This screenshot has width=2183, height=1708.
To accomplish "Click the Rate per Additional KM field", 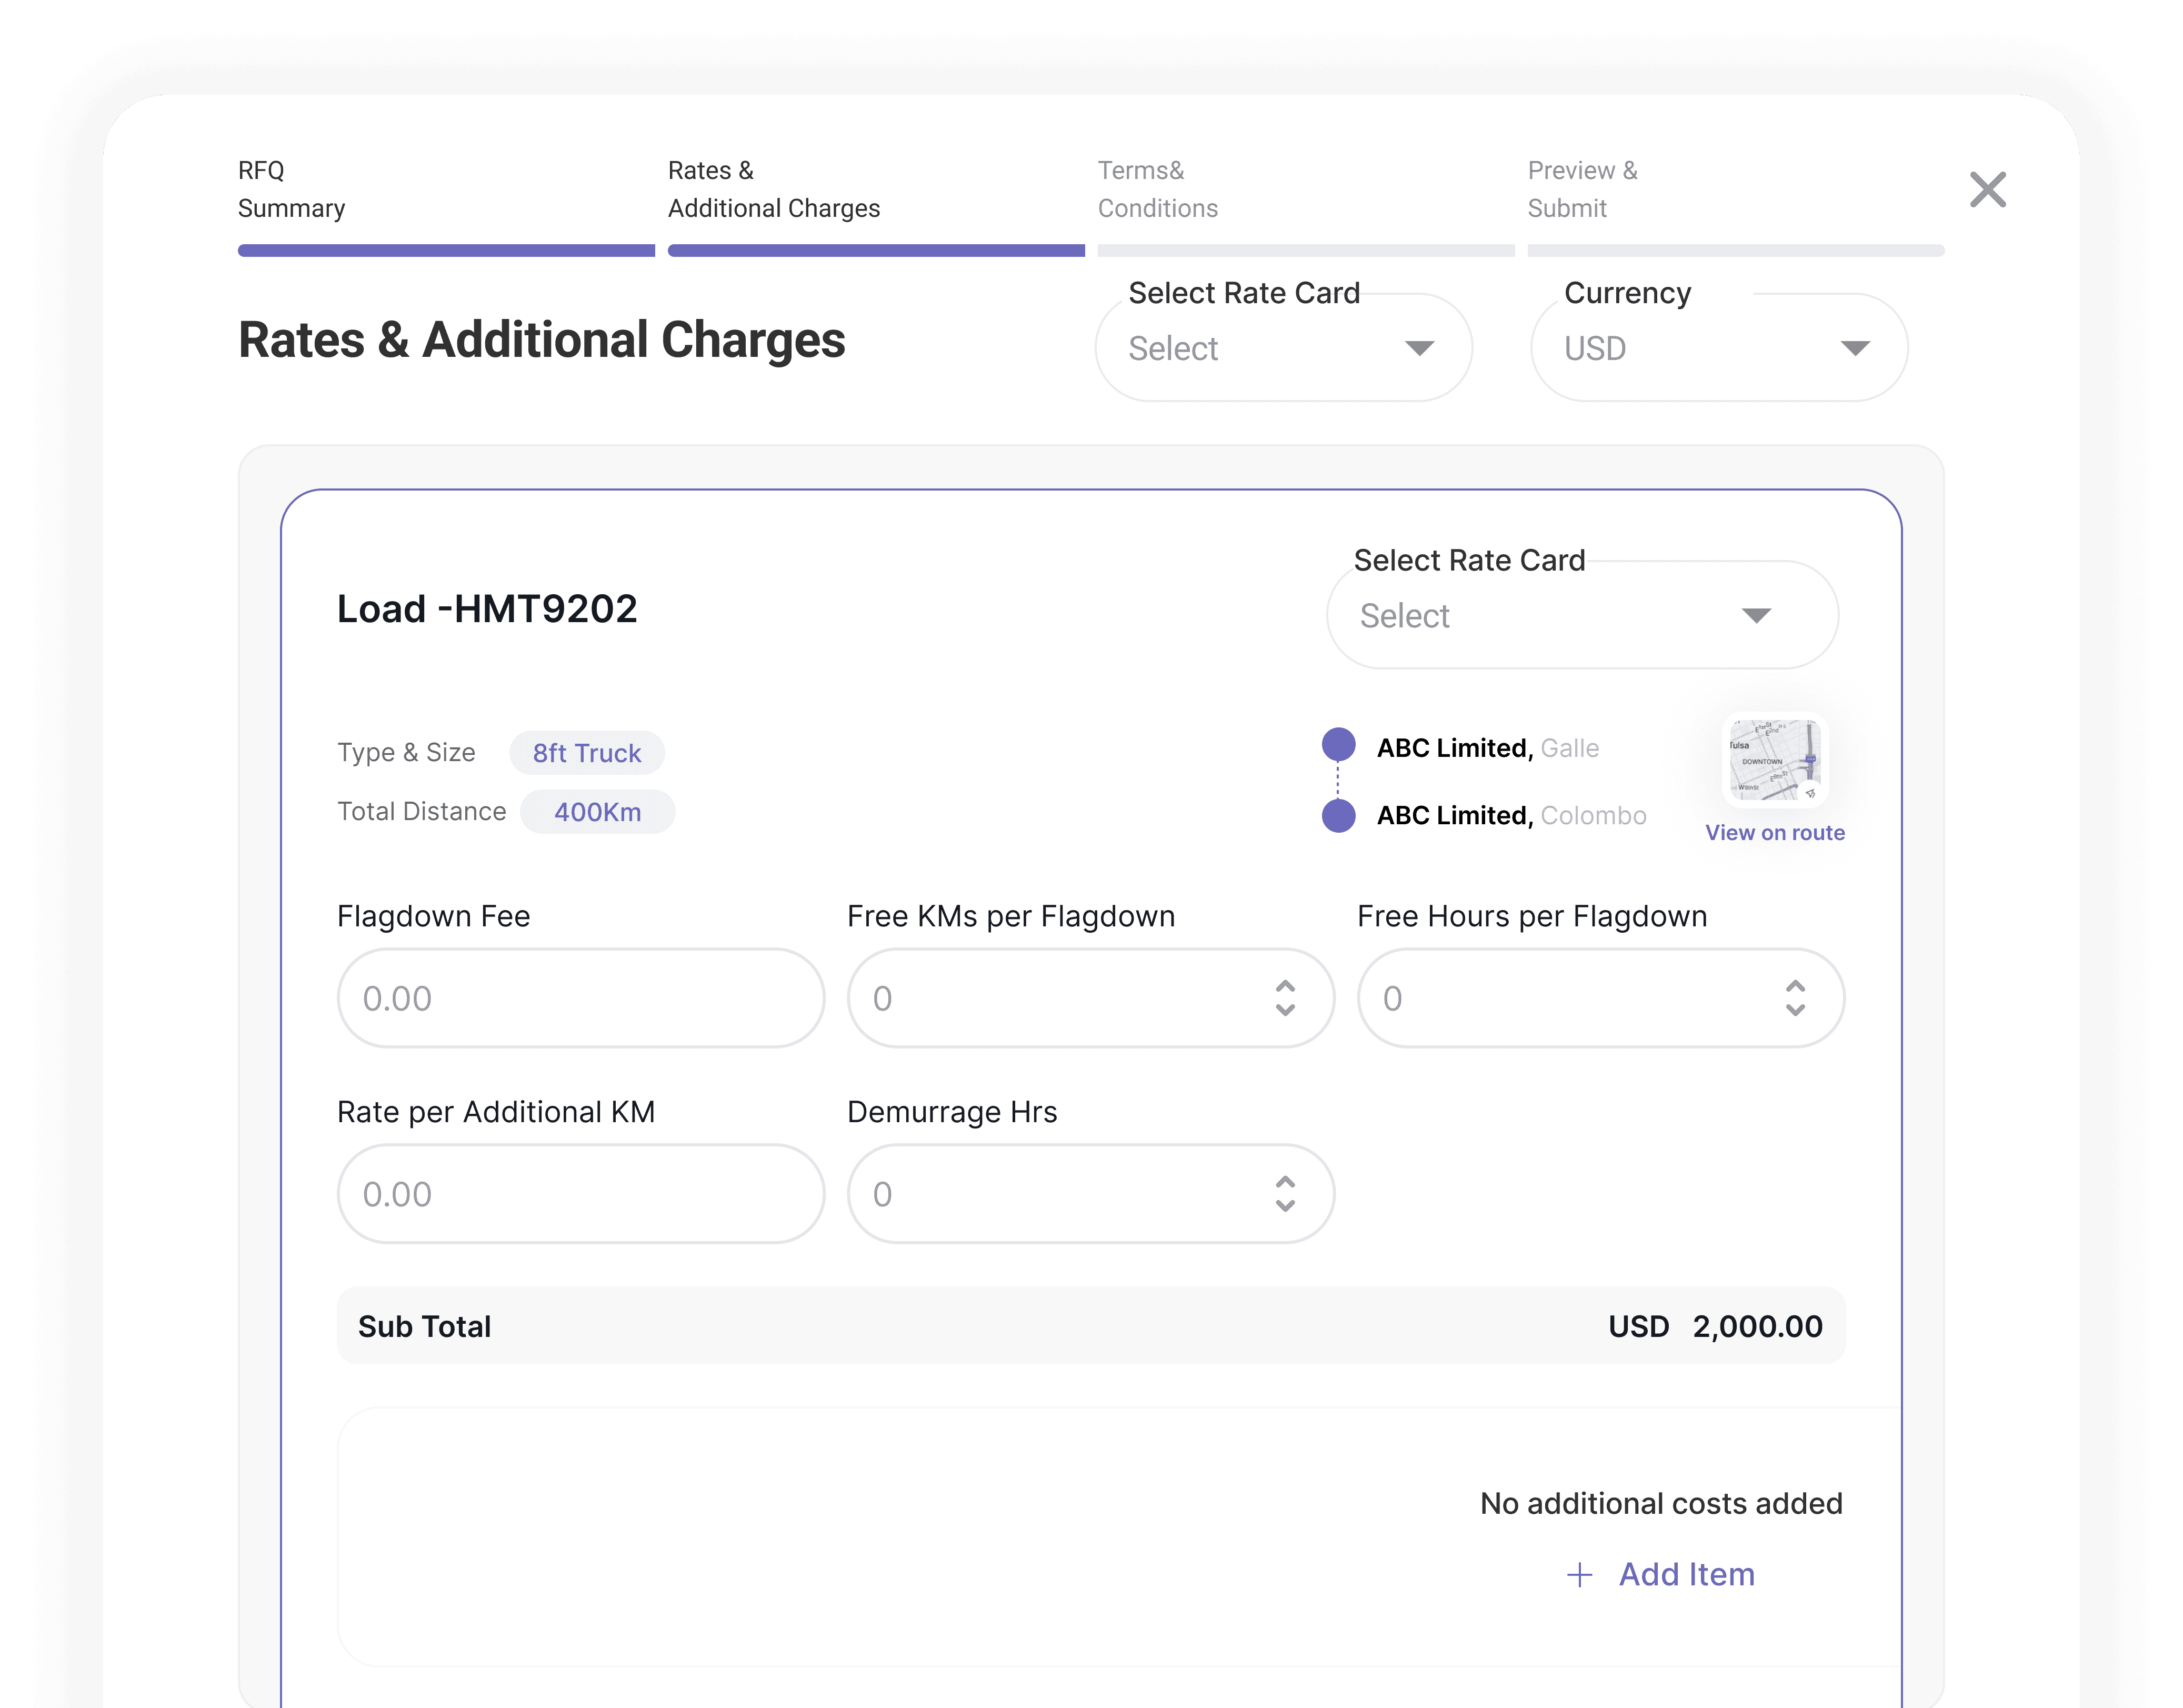I will point(580,1194).
